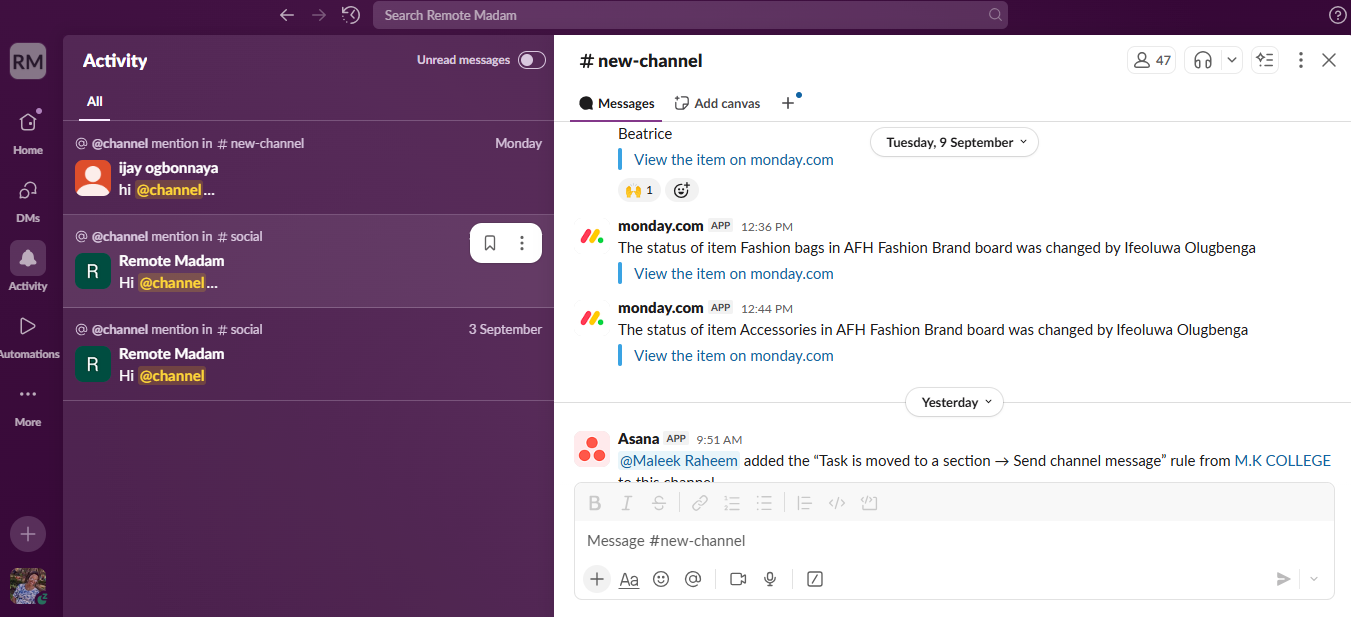Toggle formatting toolbar with Aa
Screen dimensions: 1351x617
[x=629, y=579]
